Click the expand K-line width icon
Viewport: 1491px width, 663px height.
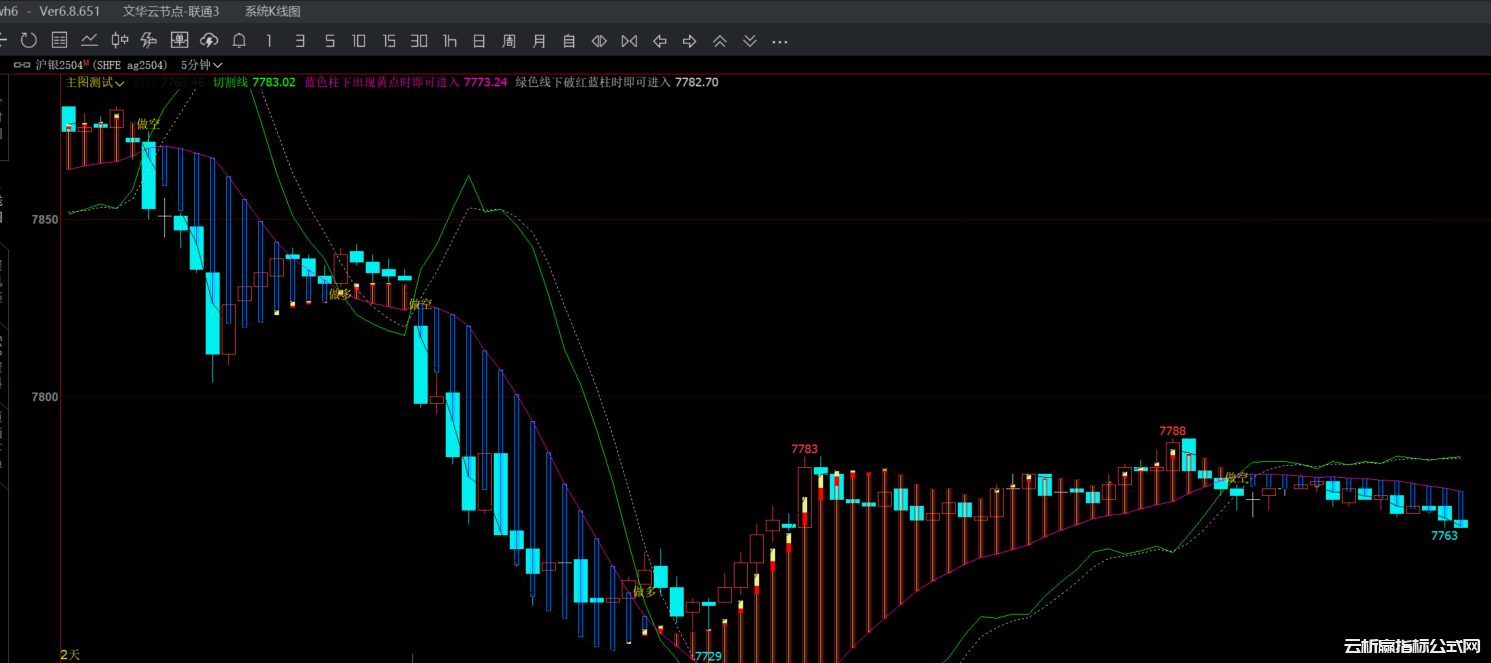tap(599, 41)
